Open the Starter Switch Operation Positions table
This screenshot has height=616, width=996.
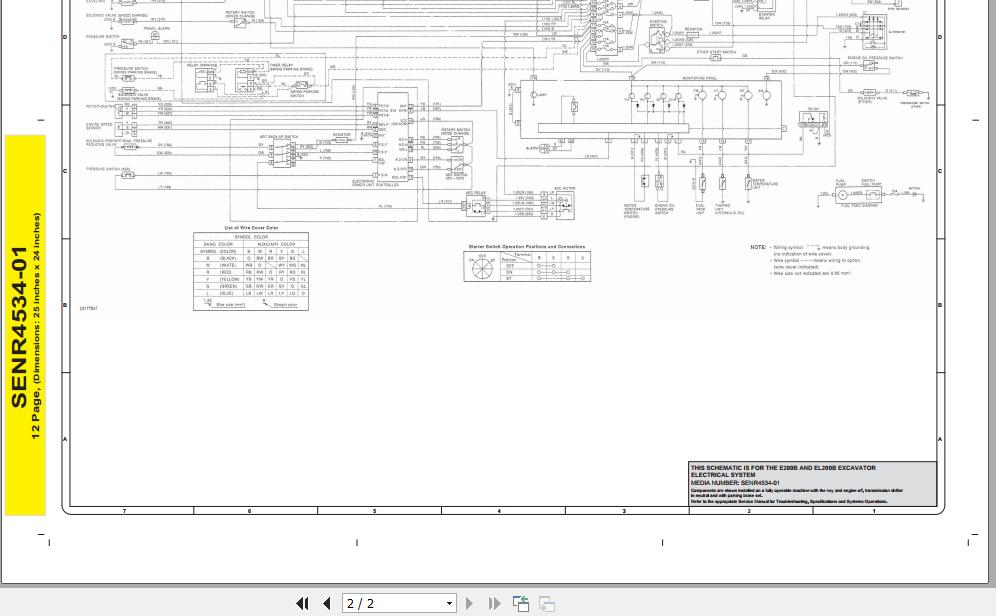(x=527, y=265)
